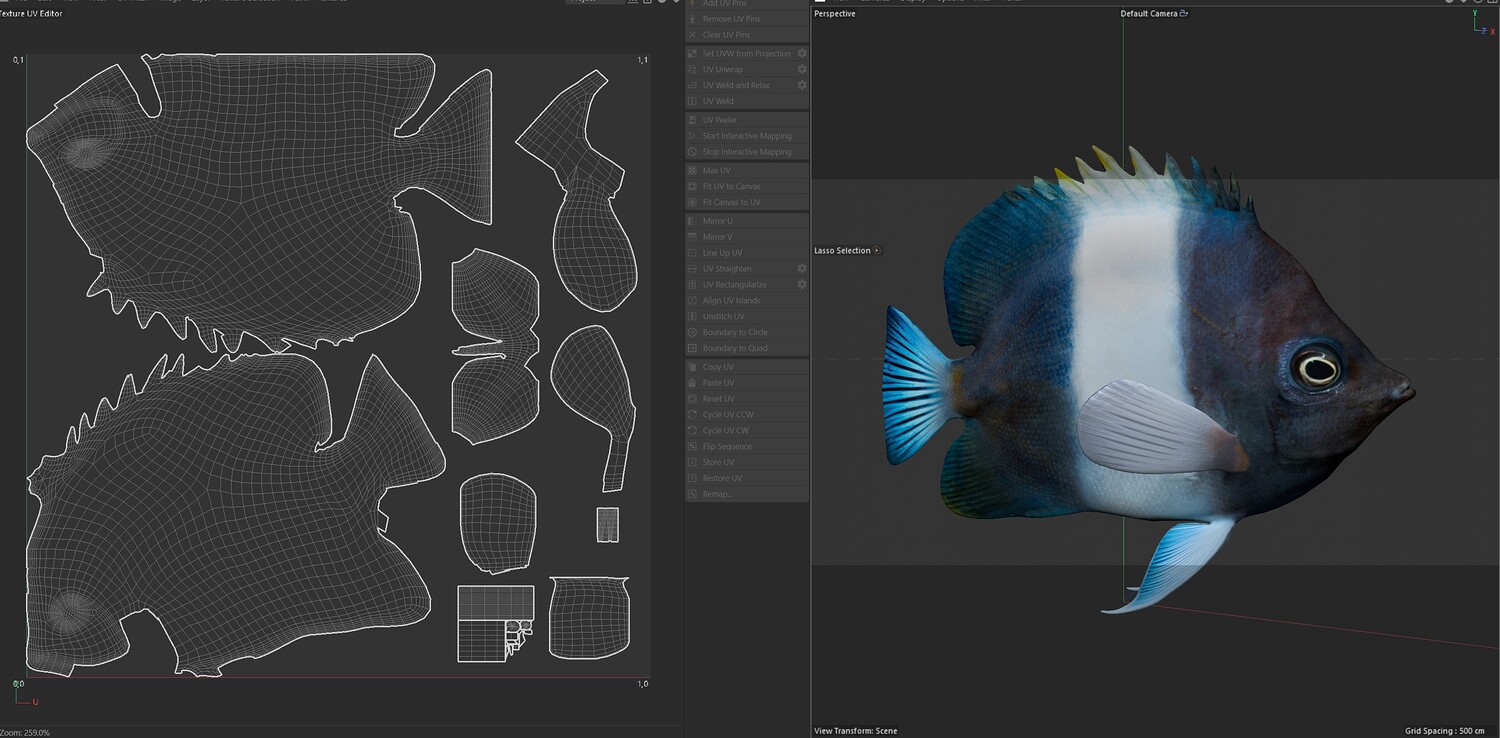
Task: Click the Default Camera label
Action: point(1149,14)
